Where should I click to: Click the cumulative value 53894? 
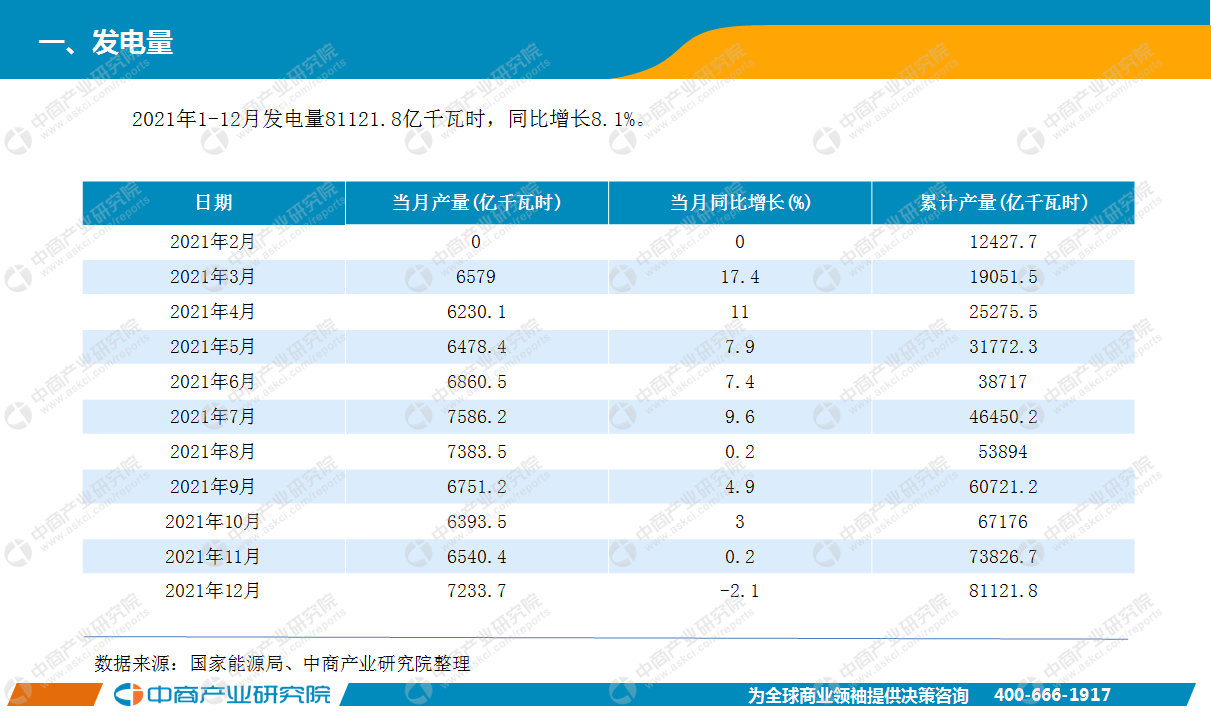pyautogui.click(x=1003, y=452)
